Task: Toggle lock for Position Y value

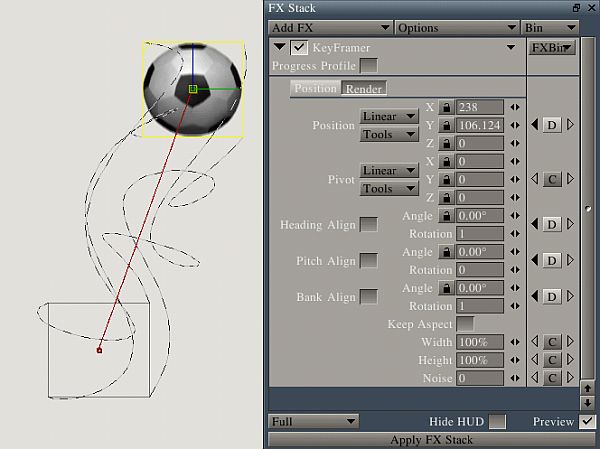Action: point(446,125)
